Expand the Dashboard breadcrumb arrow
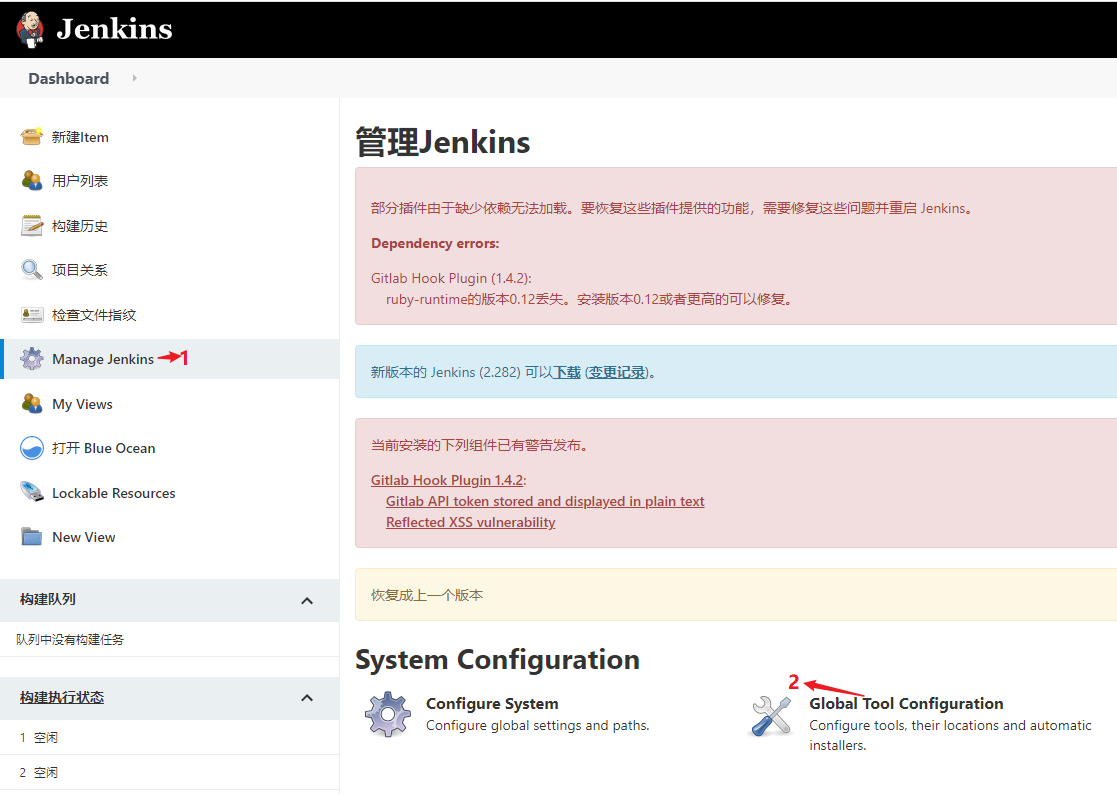The width and height of the screenshot is (1117, 794). (x=134, y=78)
